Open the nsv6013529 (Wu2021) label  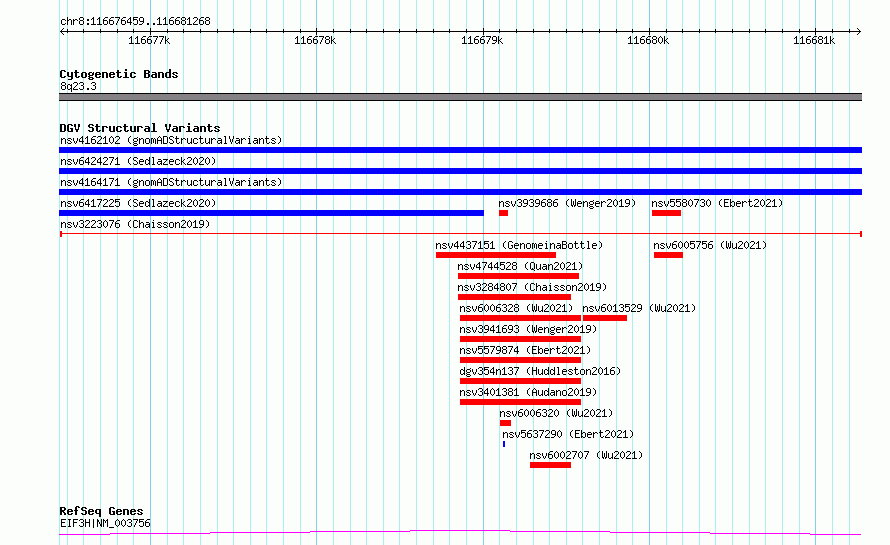point(639,308)
